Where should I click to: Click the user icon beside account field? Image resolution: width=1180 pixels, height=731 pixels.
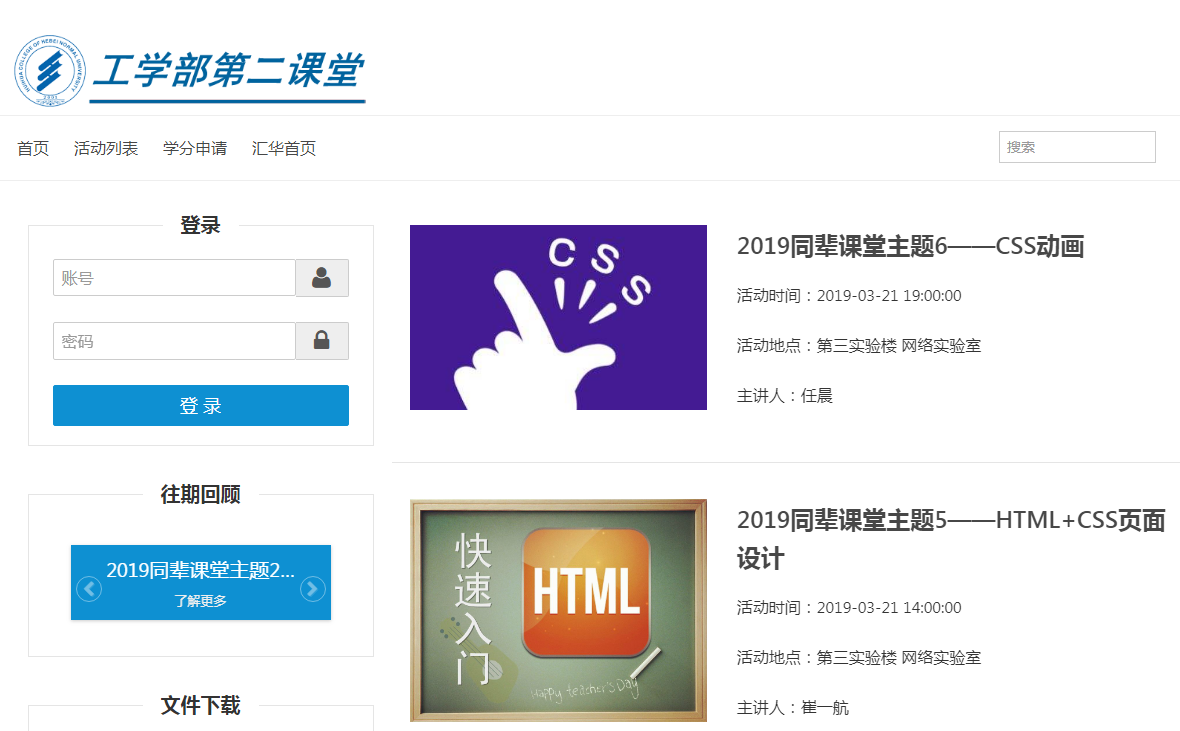tap(321, 278)
